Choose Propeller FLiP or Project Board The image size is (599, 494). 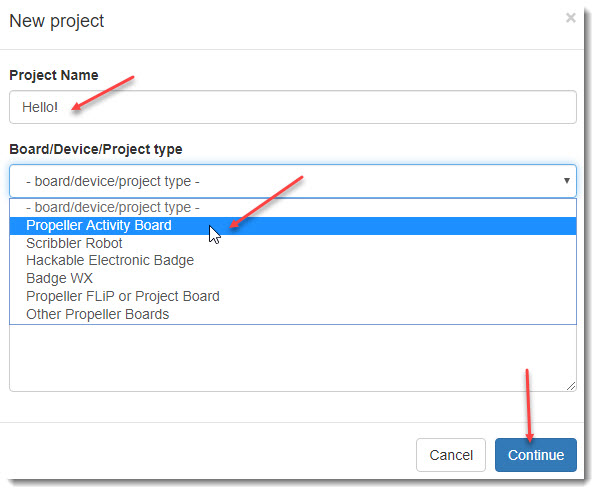(x=293, y=296)
